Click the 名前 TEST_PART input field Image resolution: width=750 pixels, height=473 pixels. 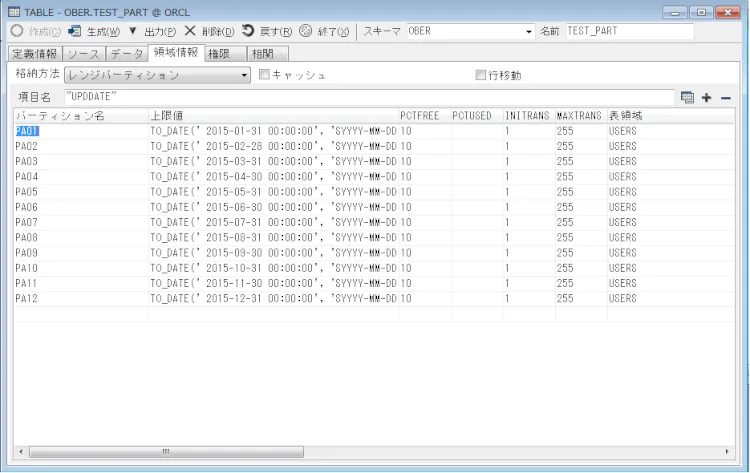[x=629, y=31]
